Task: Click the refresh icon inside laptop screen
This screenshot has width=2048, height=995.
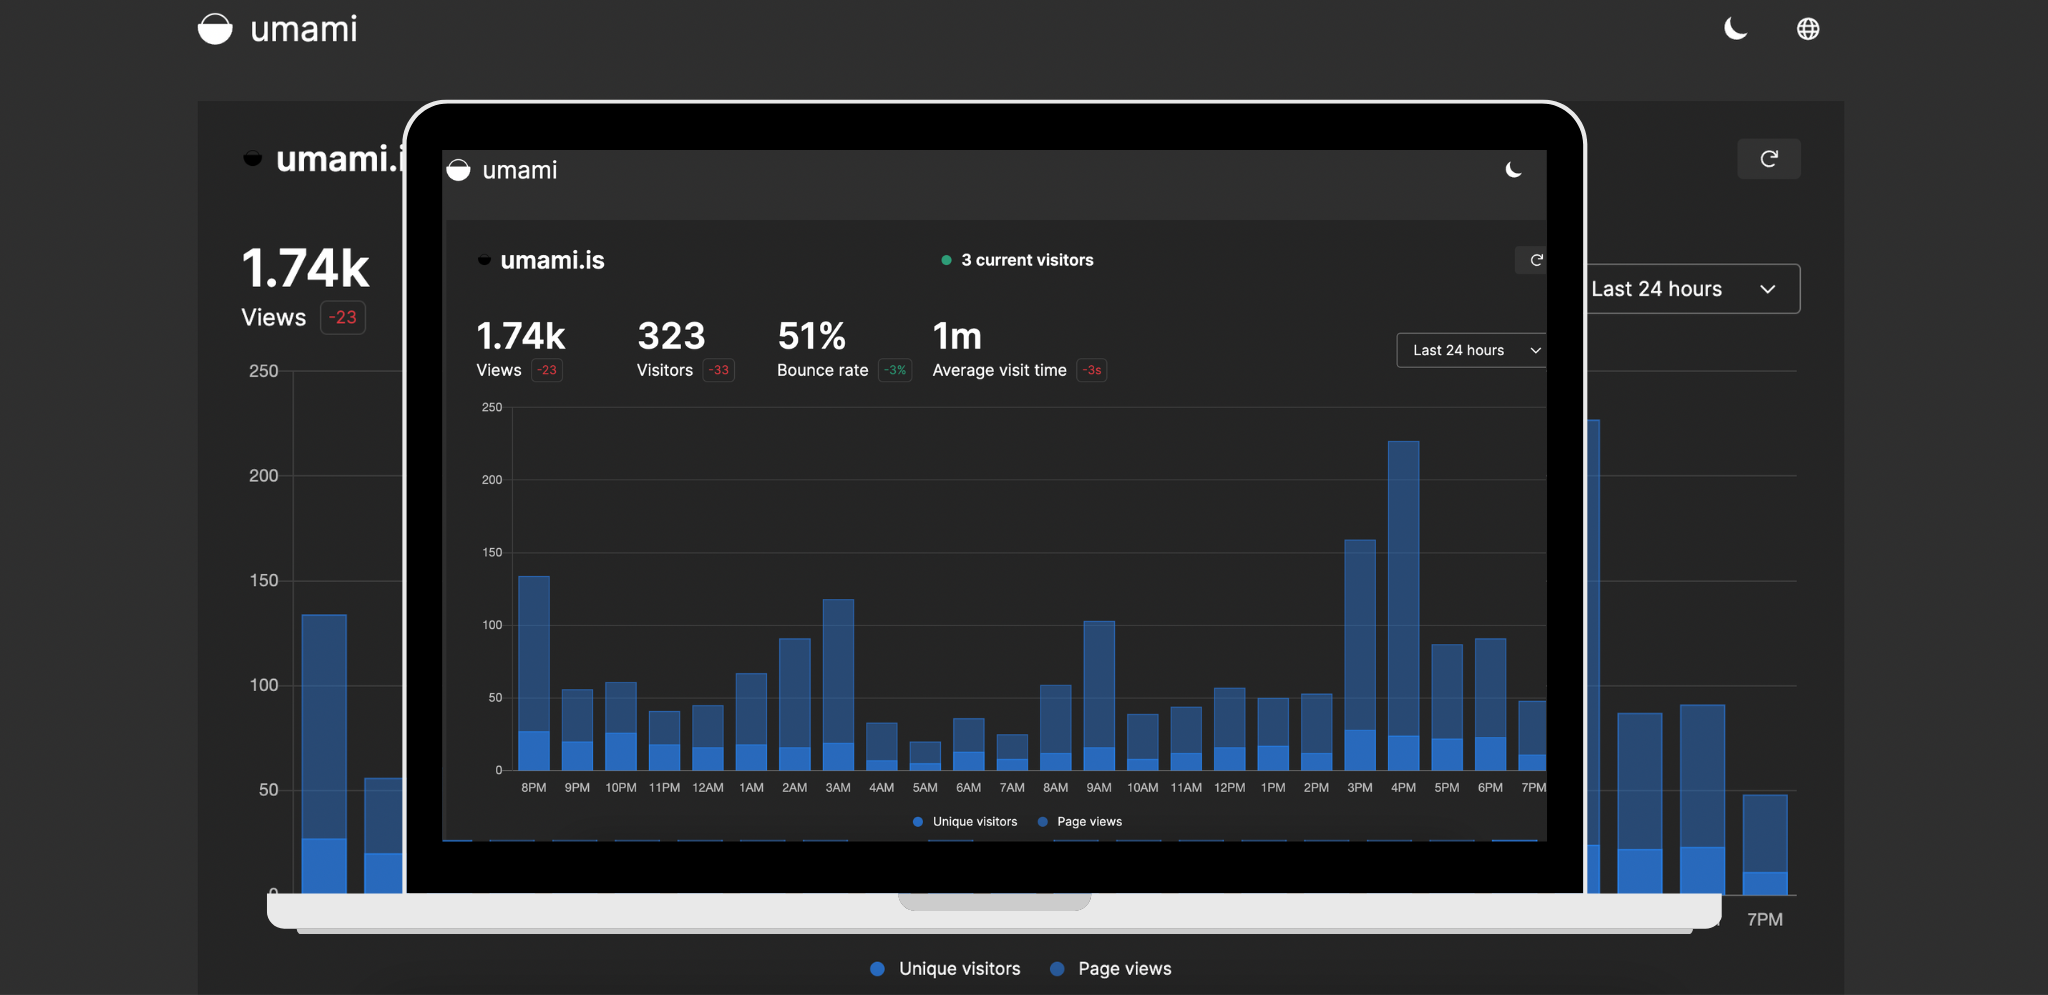Action: (1535, 260)
